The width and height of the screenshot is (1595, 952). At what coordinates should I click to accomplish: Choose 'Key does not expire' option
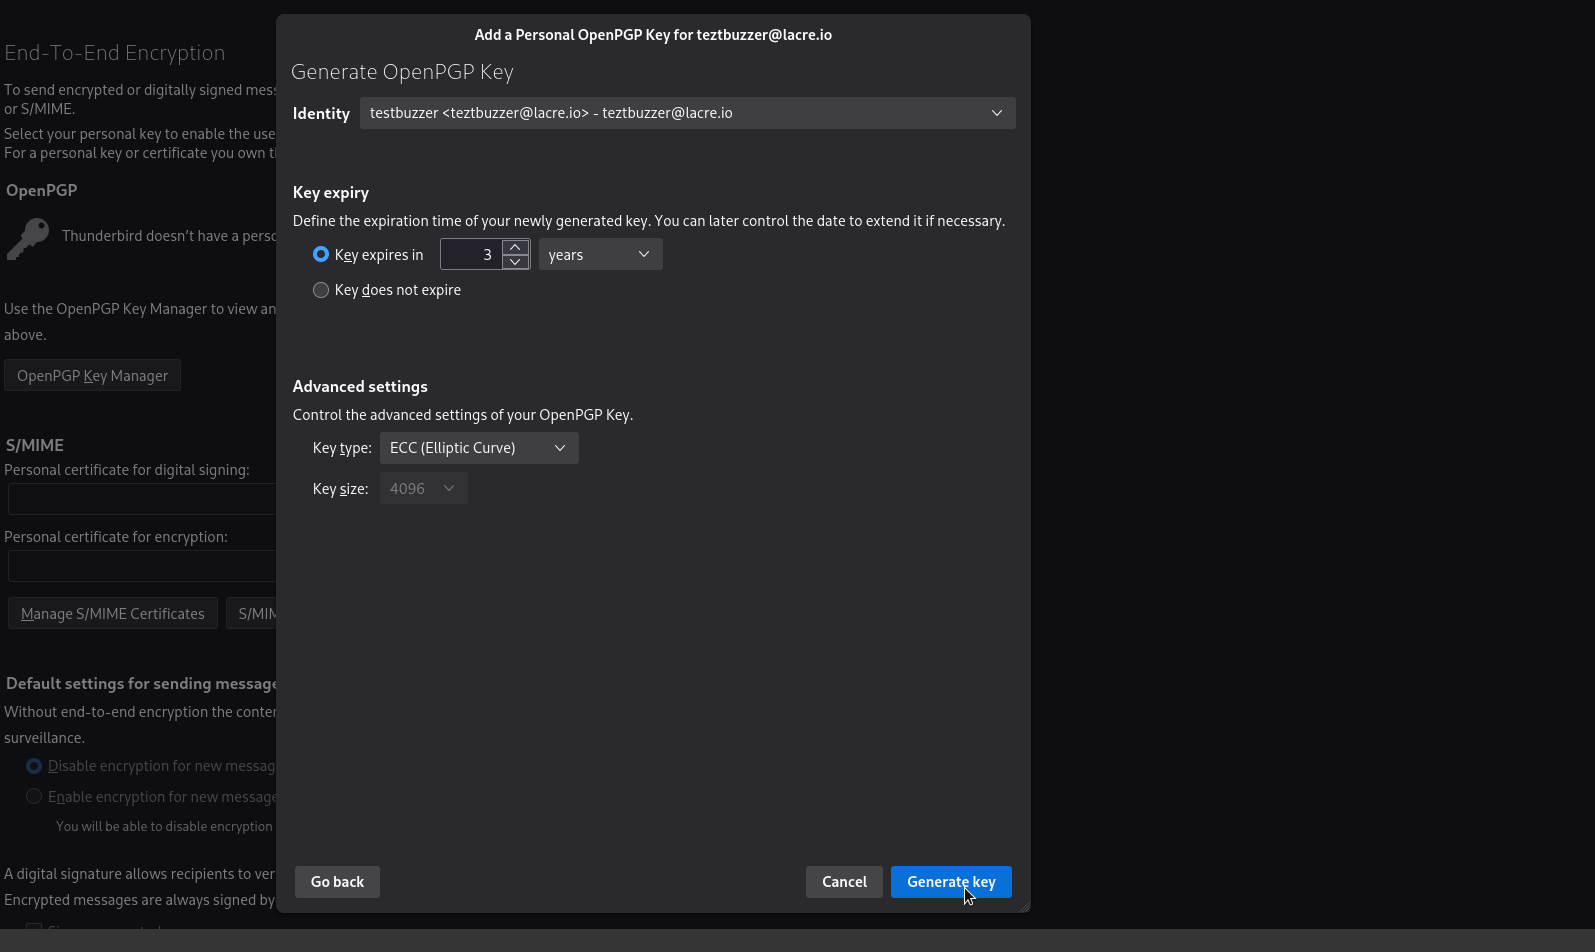tap(321, 290)
